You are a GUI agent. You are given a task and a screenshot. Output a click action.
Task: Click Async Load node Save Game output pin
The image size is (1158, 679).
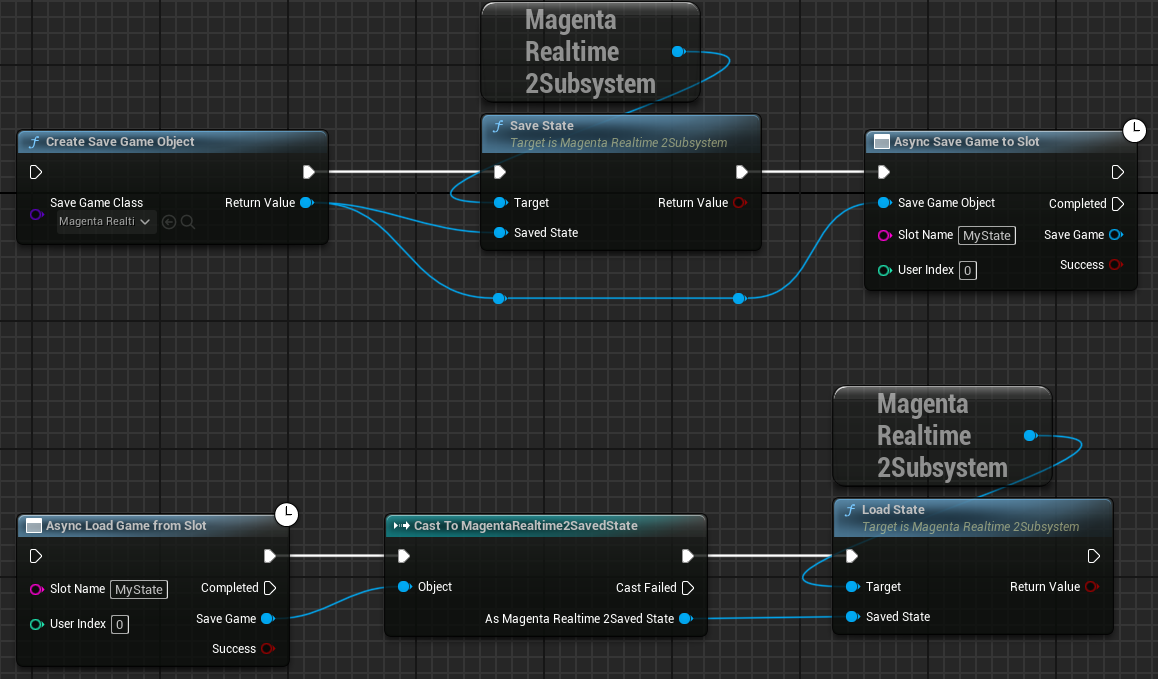(x=267, y=619)
